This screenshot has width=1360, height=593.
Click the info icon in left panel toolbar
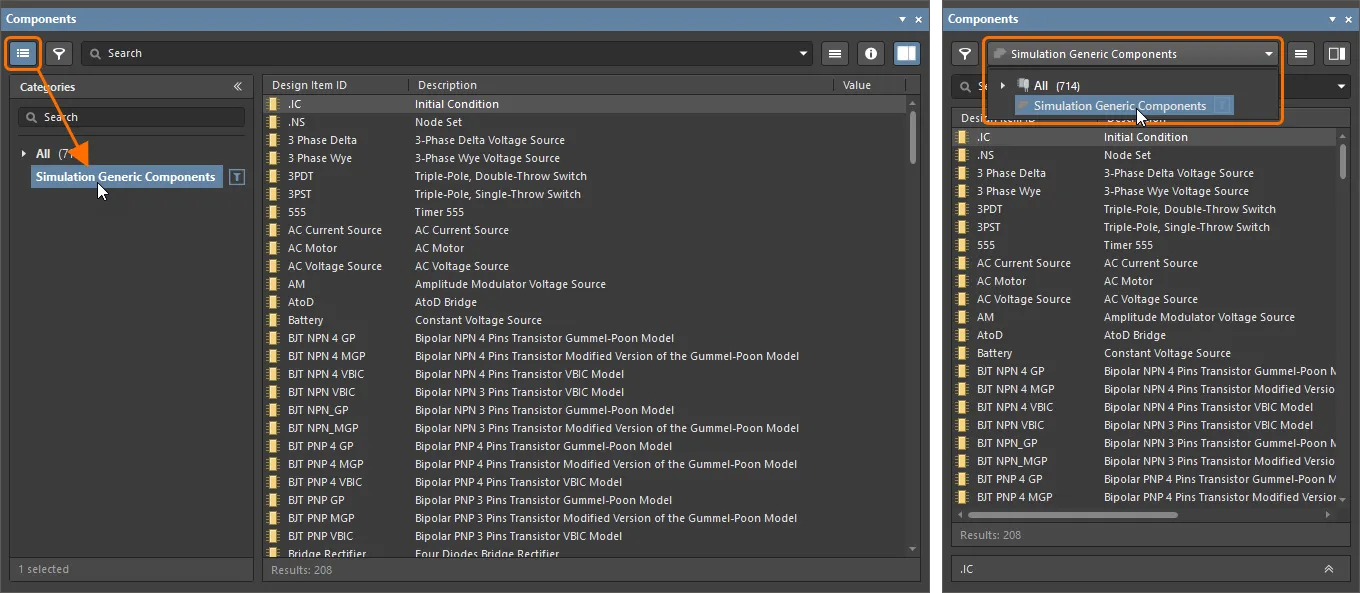point(871,53)
